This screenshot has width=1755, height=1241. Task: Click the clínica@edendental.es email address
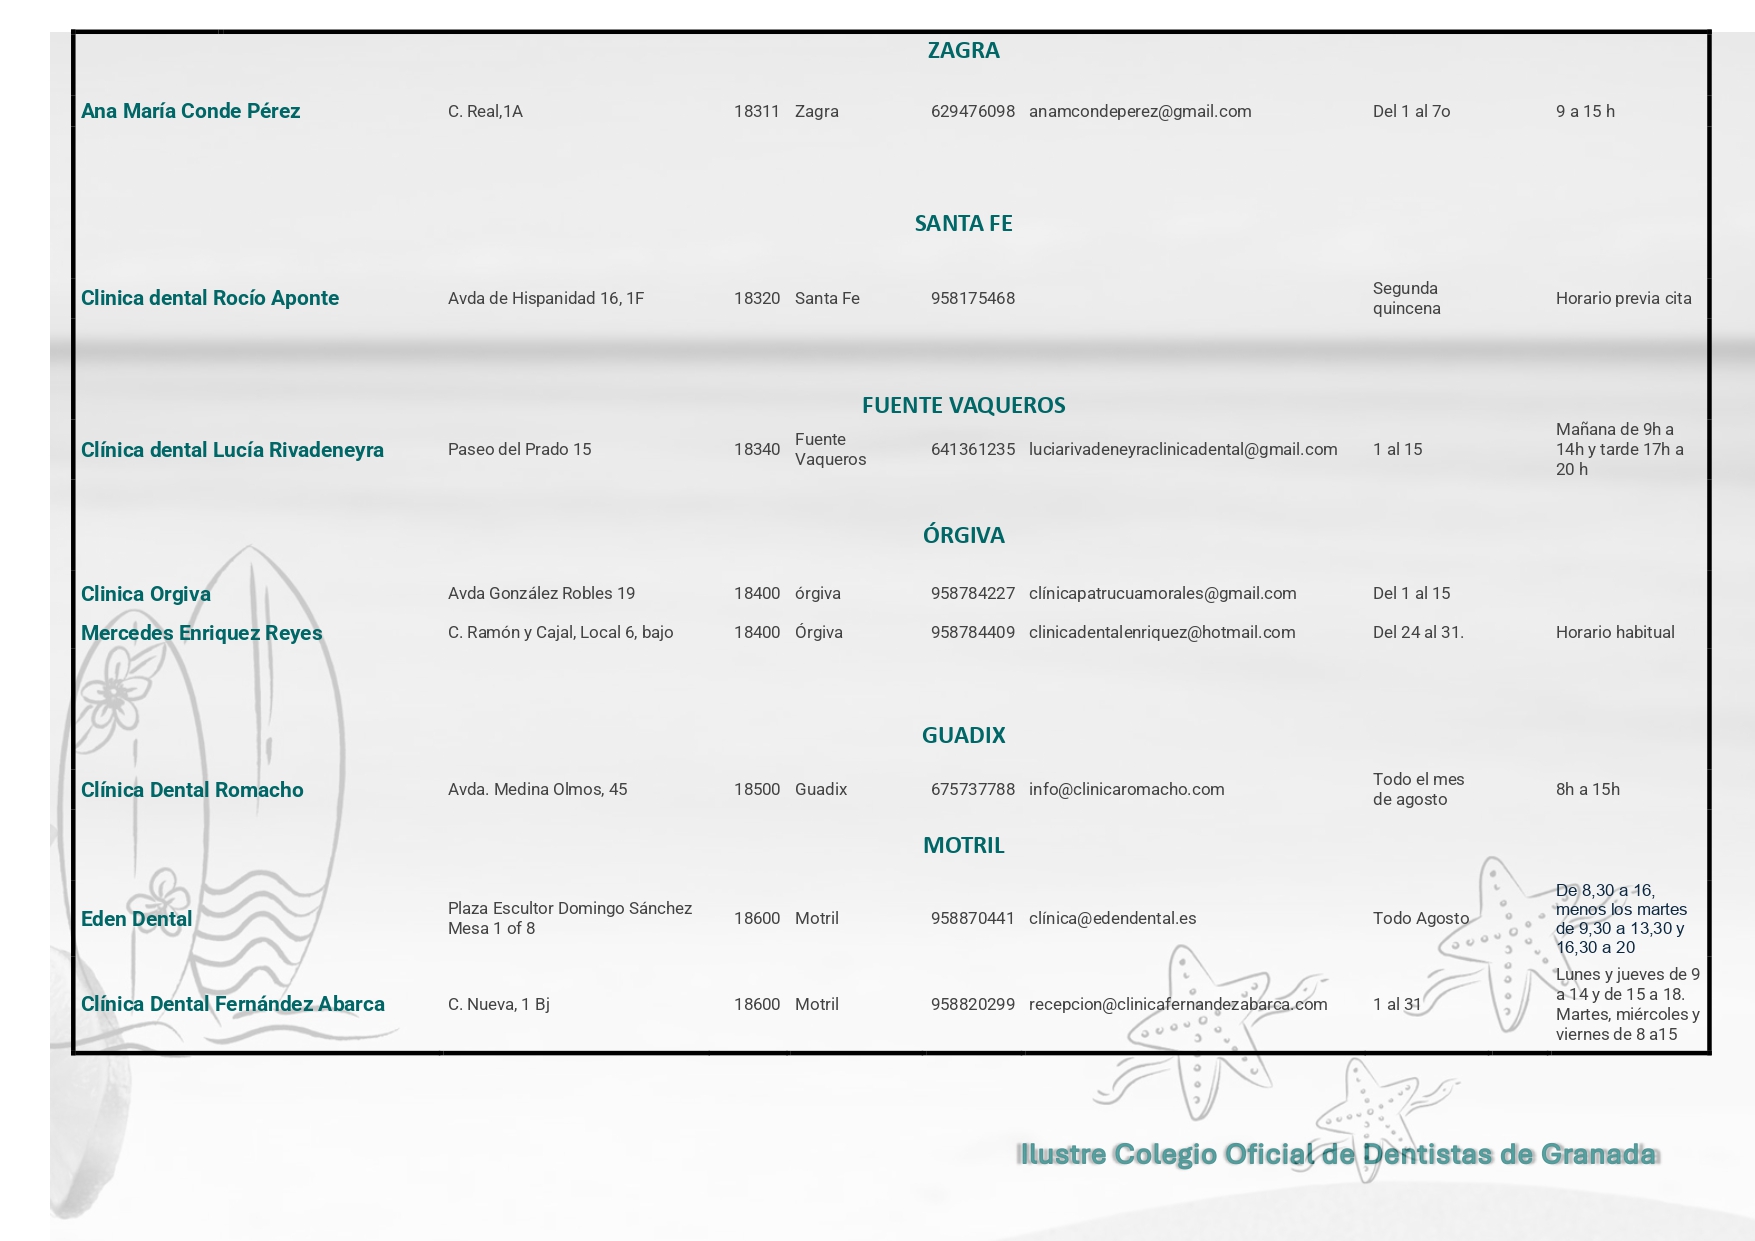click(x=1112, y=919)
